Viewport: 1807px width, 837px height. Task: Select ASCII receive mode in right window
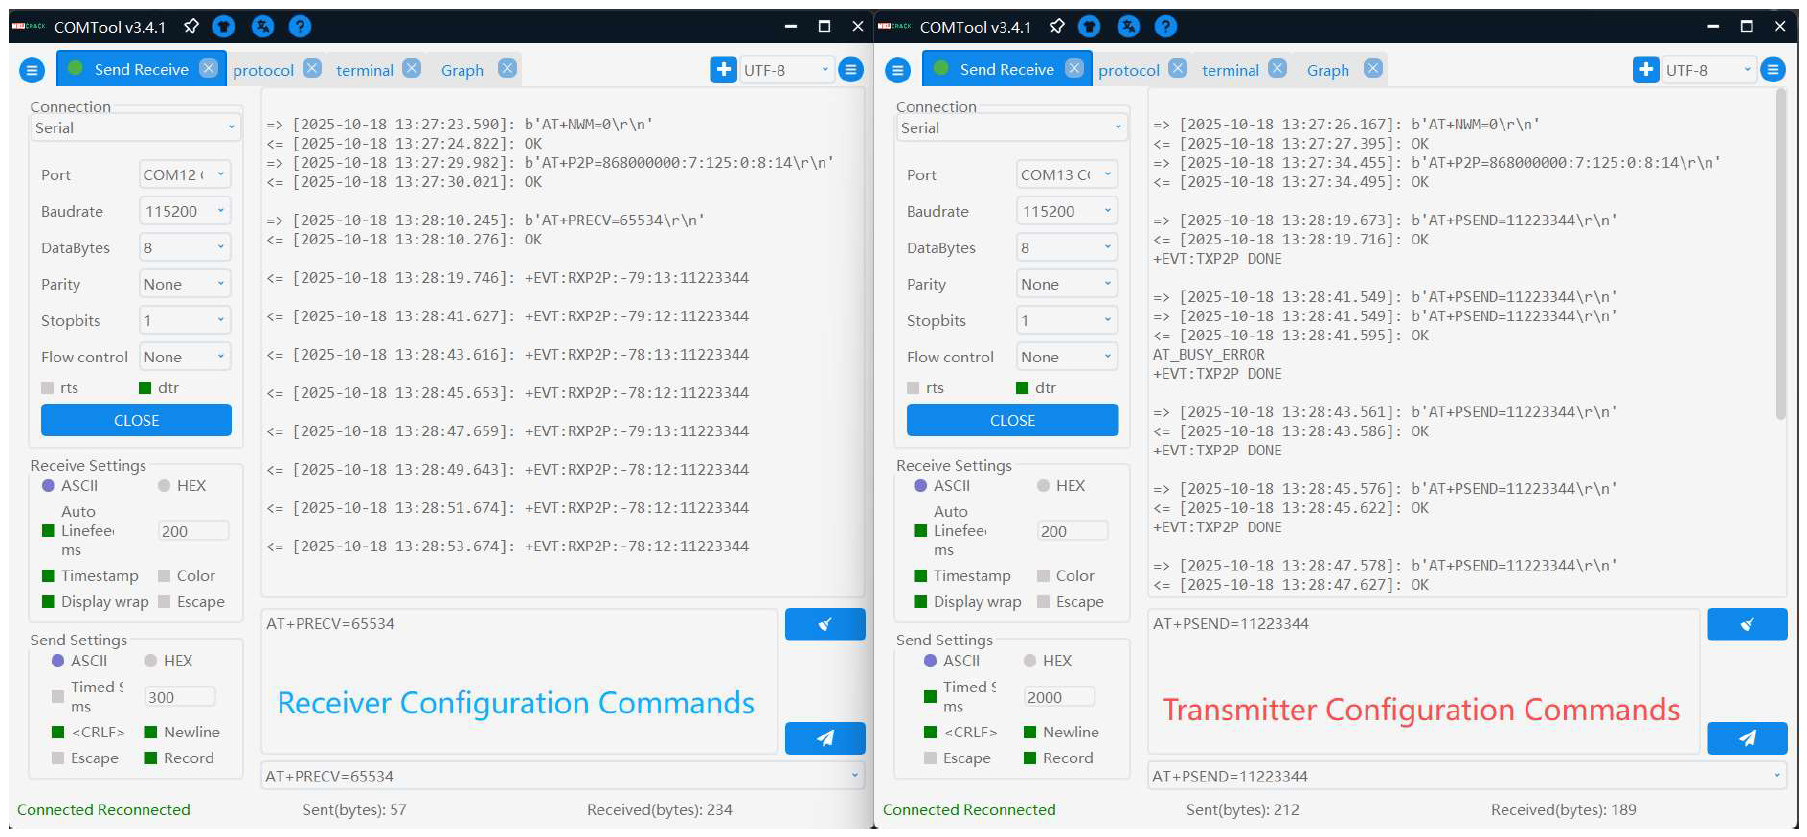tap(942, 486)
